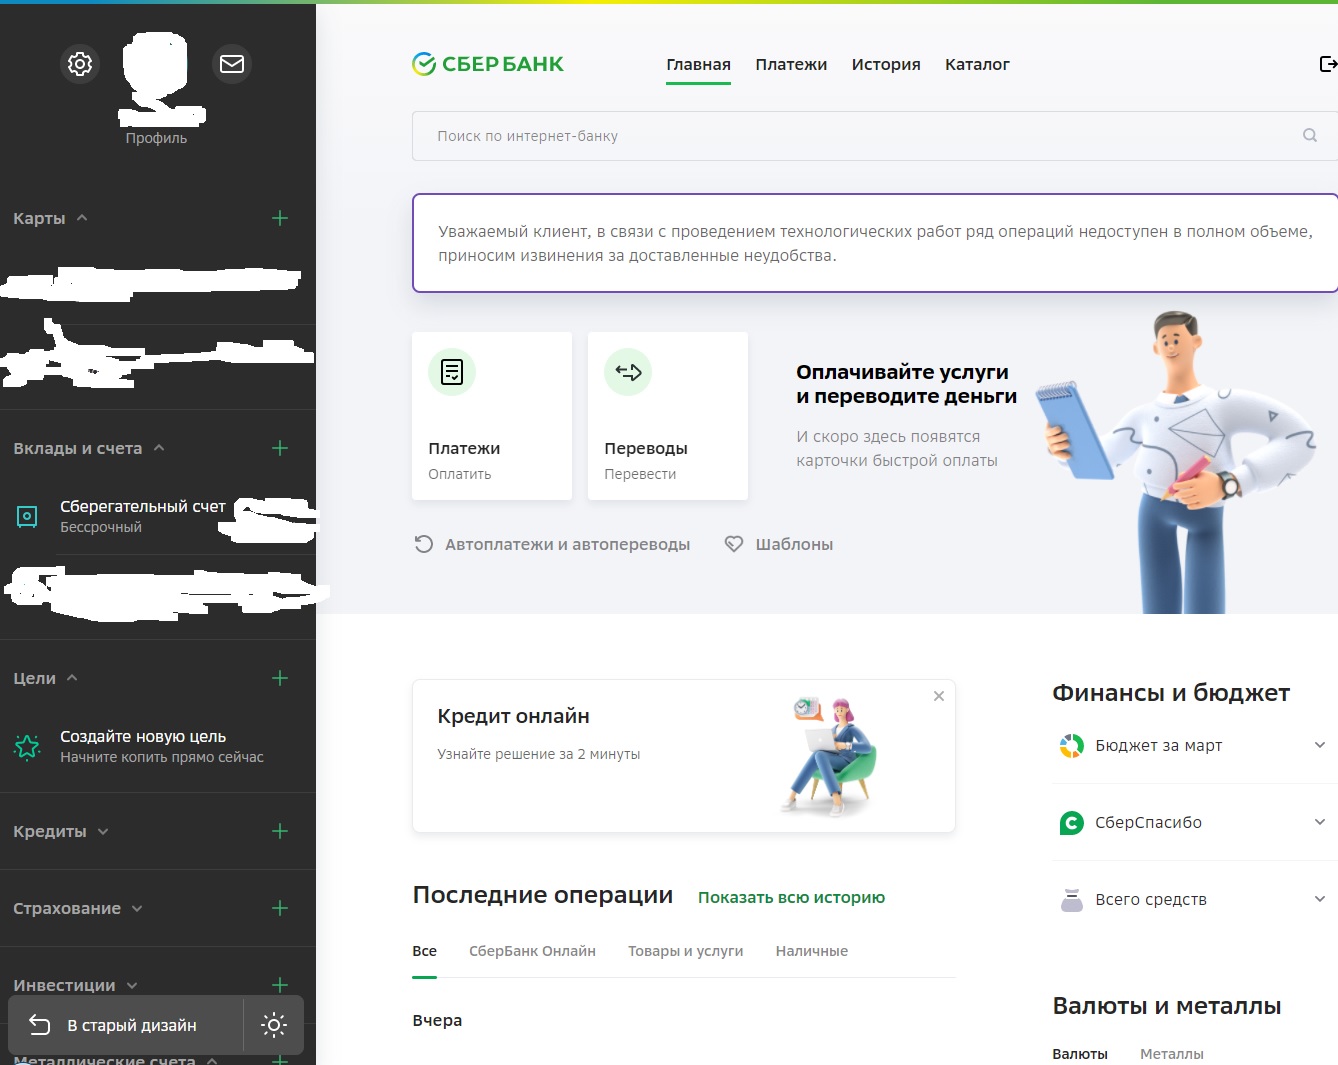The height and width of the screenshot is (1065, 1338).
Task: Add insurance with Страхование plus
Action: (280, 908)
